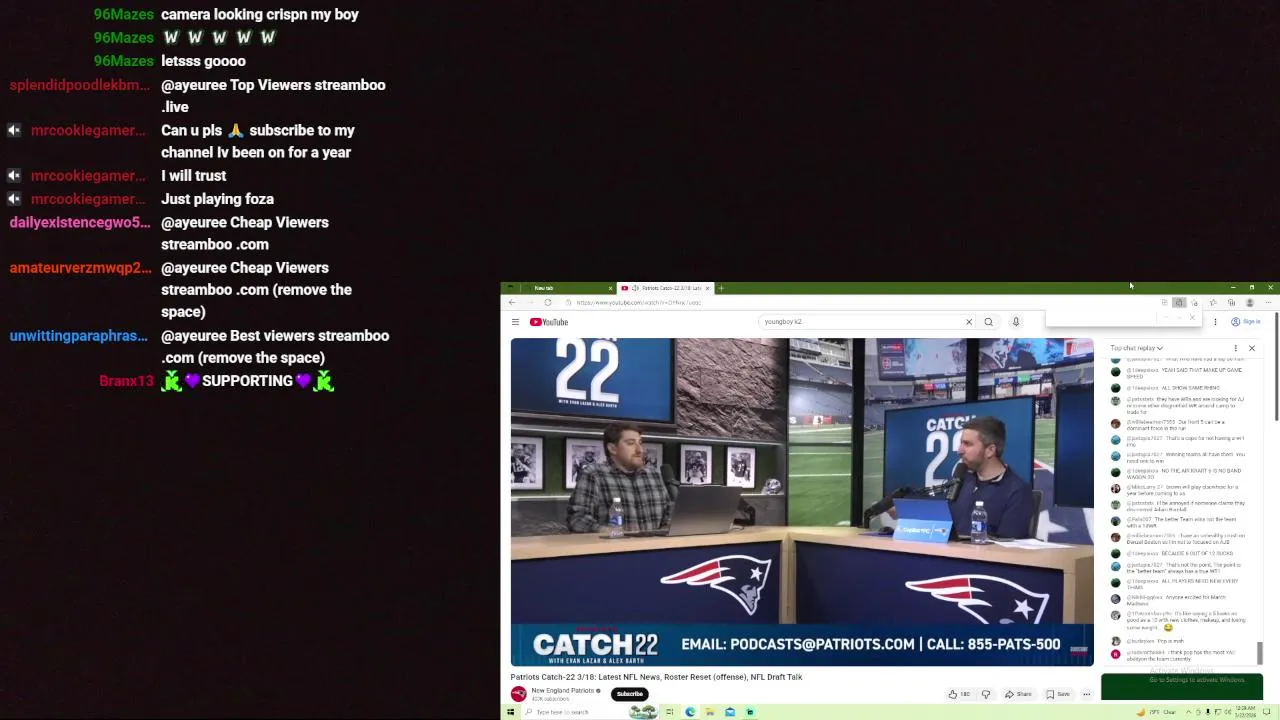The image size is (1280, 720).
Task: Click amateurverzmwqp2... username in chat
Action: tap(80, 268)
